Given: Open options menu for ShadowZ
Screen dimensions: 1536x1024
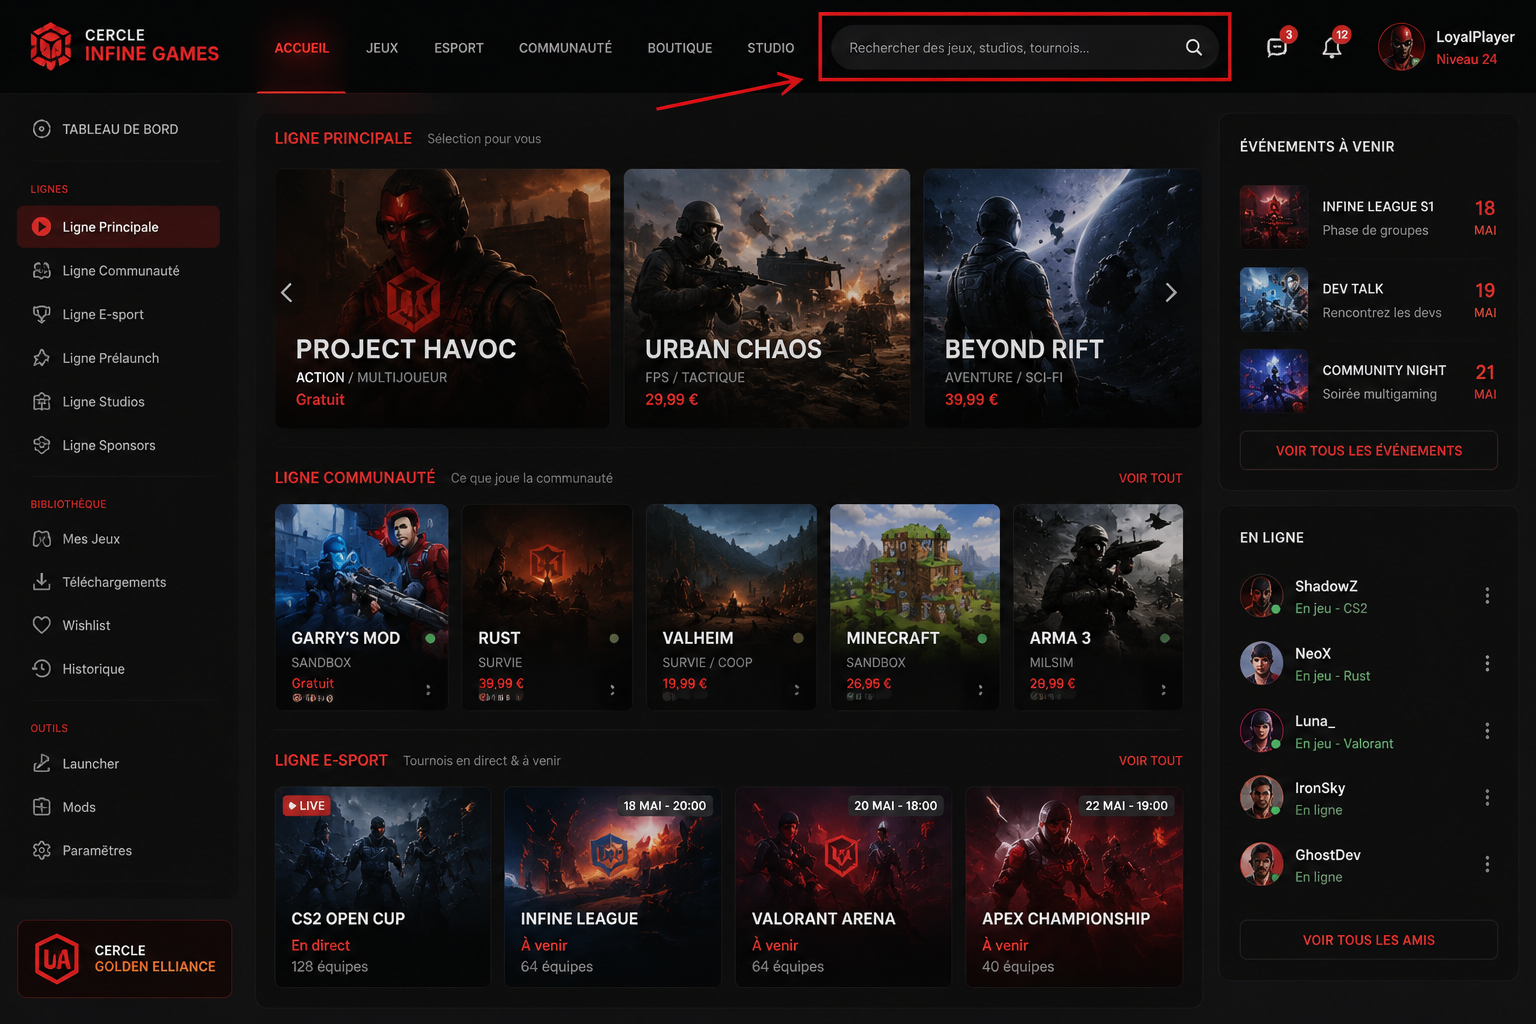Looking at the screenshot, I should tap(1487, 596).
